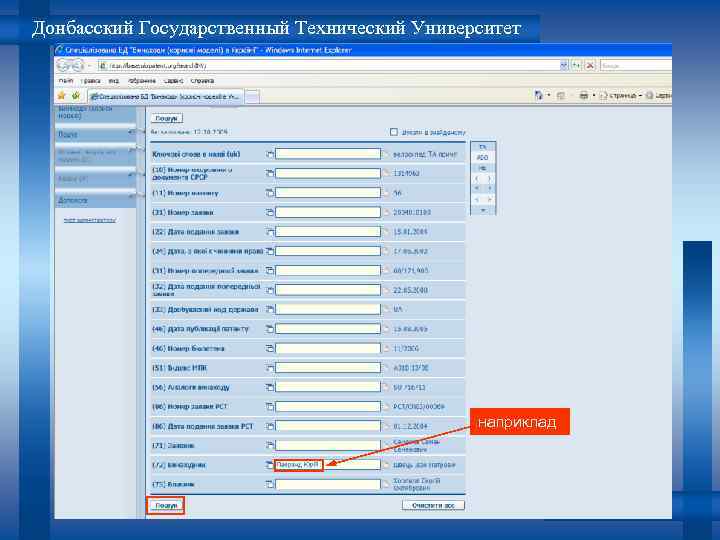Image resolution: width=720 pixels, height=540 pixels.
Task: Click the example icon after (21) Номер заявки field
Action: pyautogui.click(x=386, y=212)
